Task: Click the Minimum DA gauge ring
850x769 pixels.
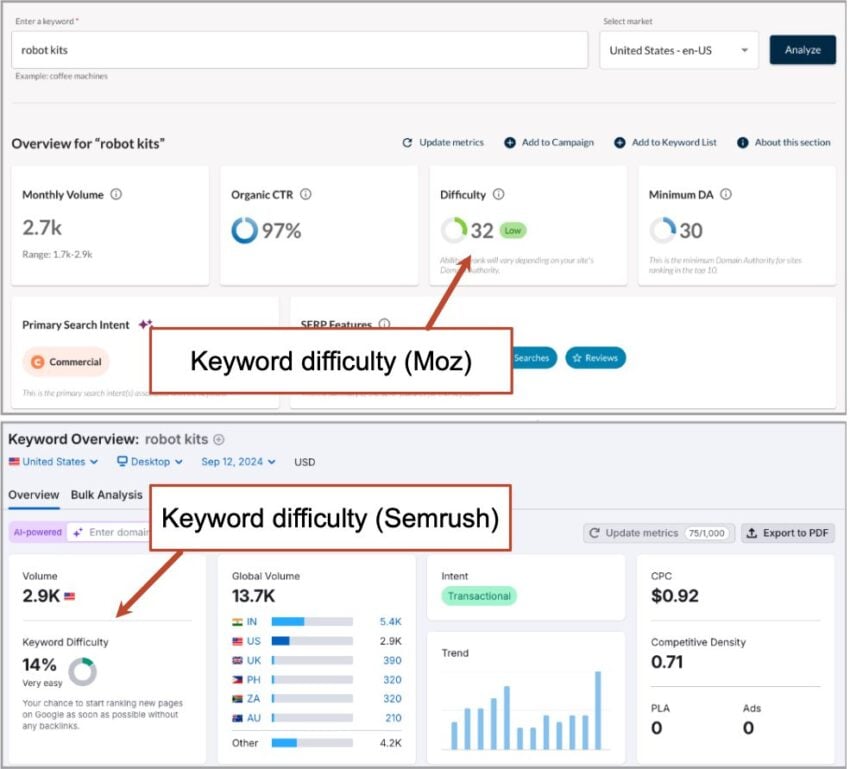Action: click(662, 230)
